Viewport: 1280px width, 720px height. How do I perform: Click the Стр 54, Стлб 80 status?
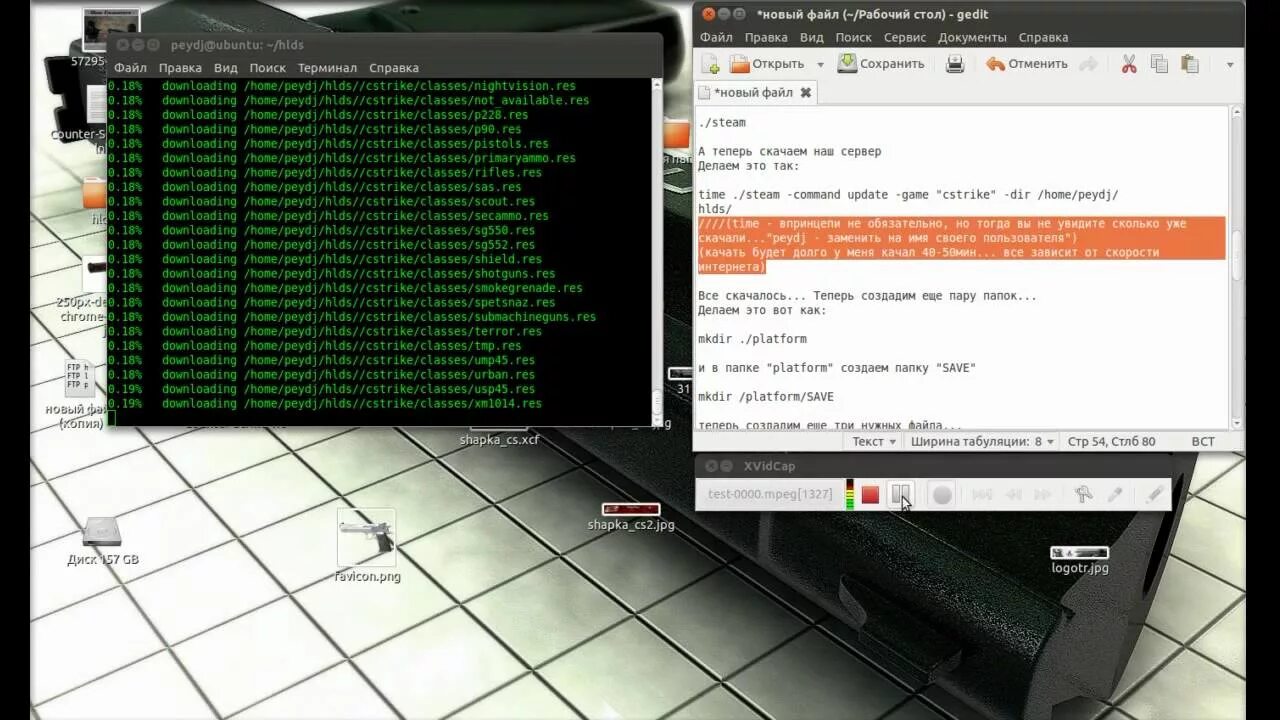pyautogui.click(x=1111, y=441)
